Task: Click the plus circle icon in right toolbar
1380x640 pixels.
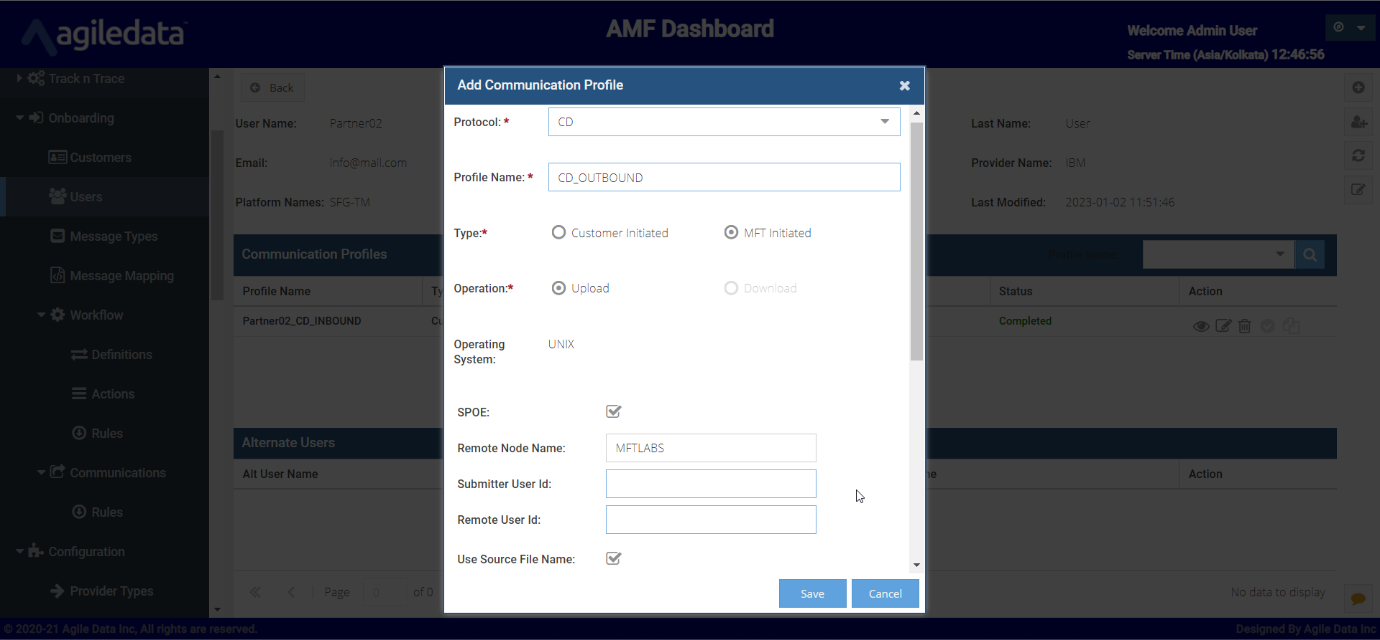Action: pyautogui.click(x=1358, y=87)
